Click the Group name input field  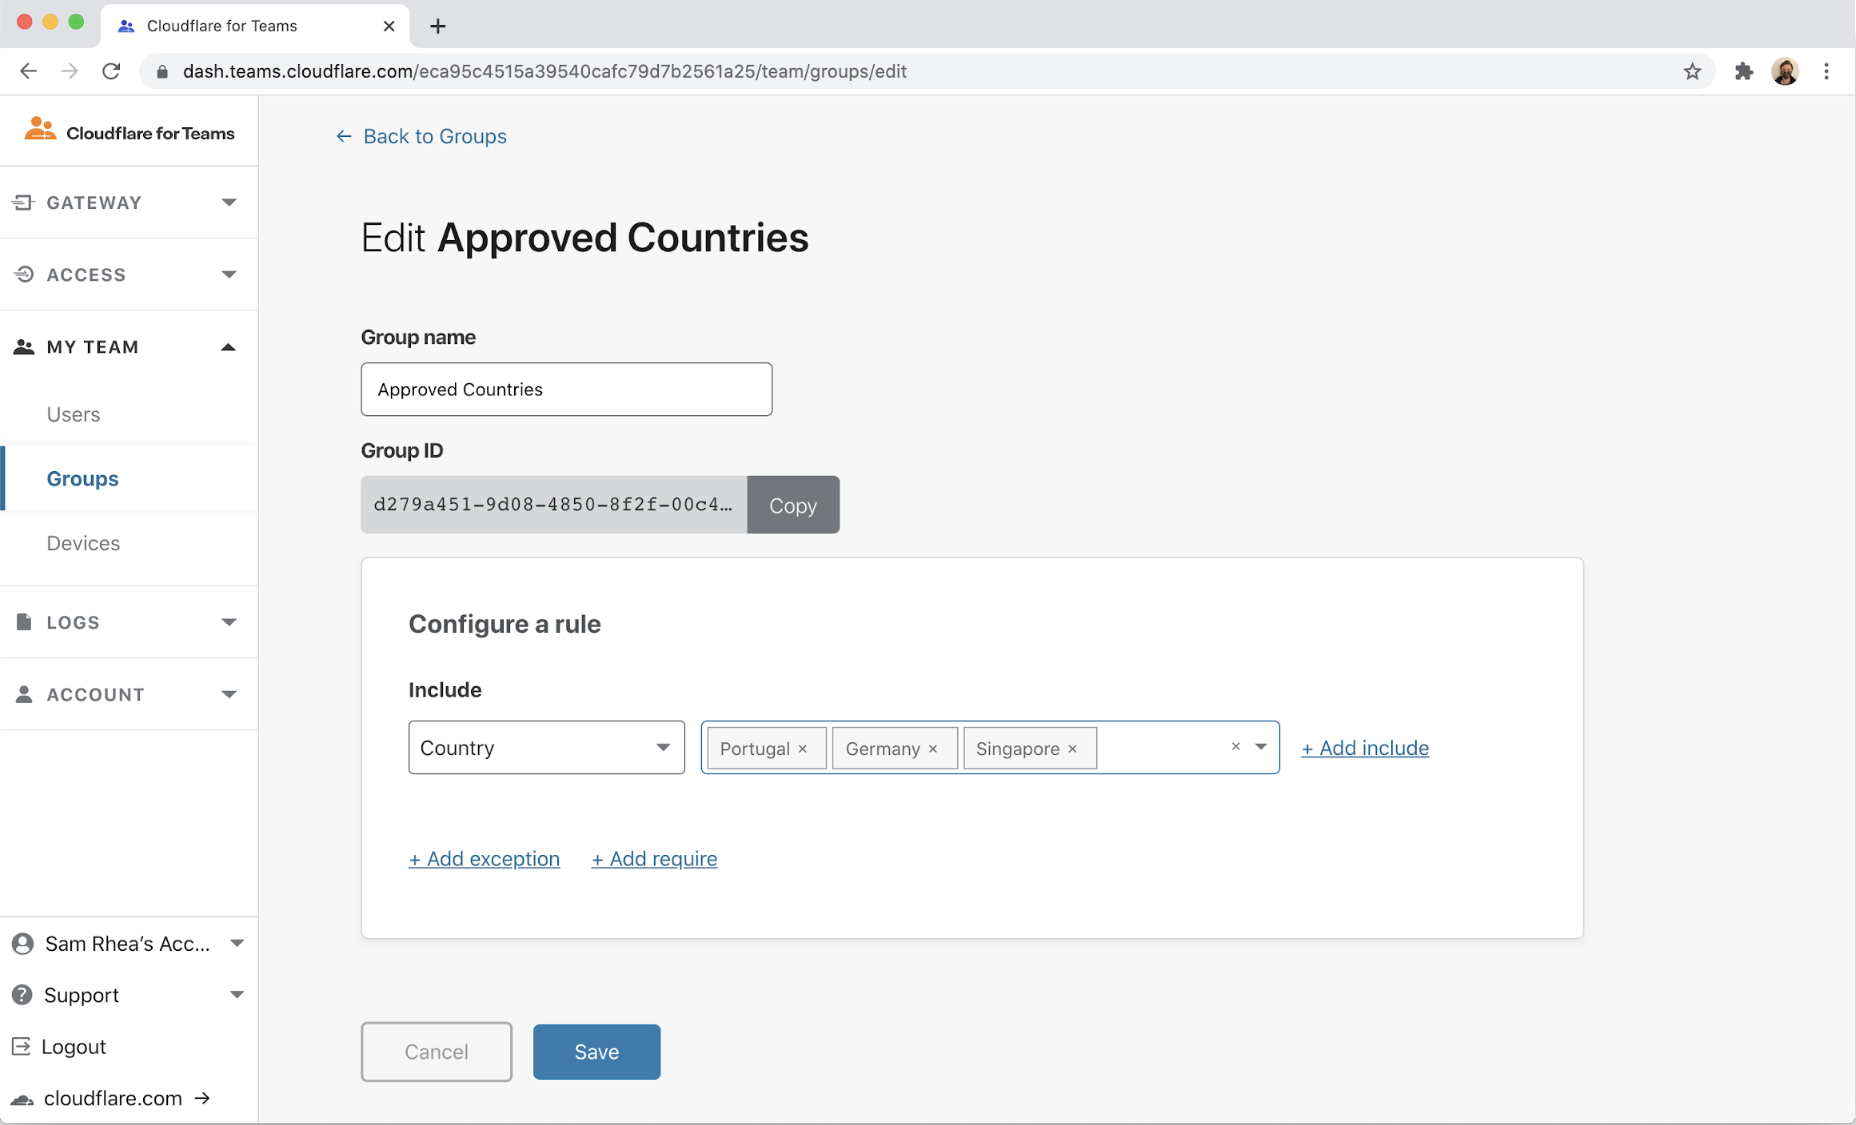tap(566, 389)
